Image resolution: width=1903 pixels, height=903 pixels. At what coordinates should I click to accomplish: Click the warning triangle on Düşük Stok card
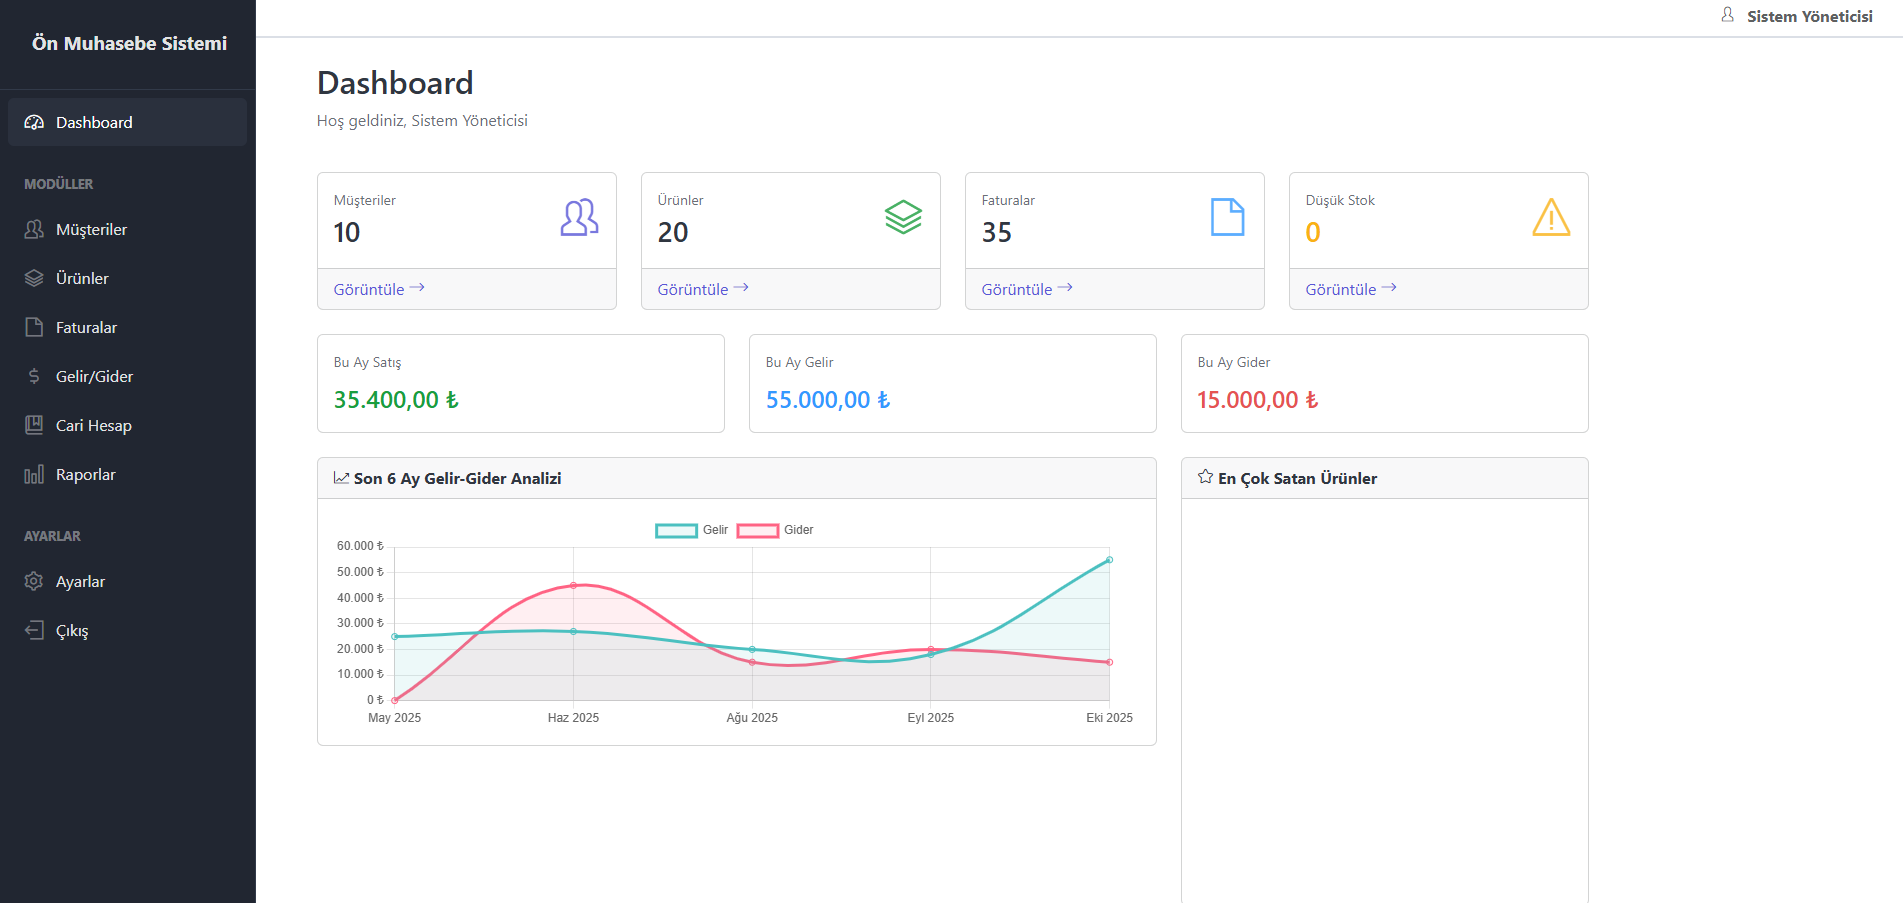point(1551,217)
